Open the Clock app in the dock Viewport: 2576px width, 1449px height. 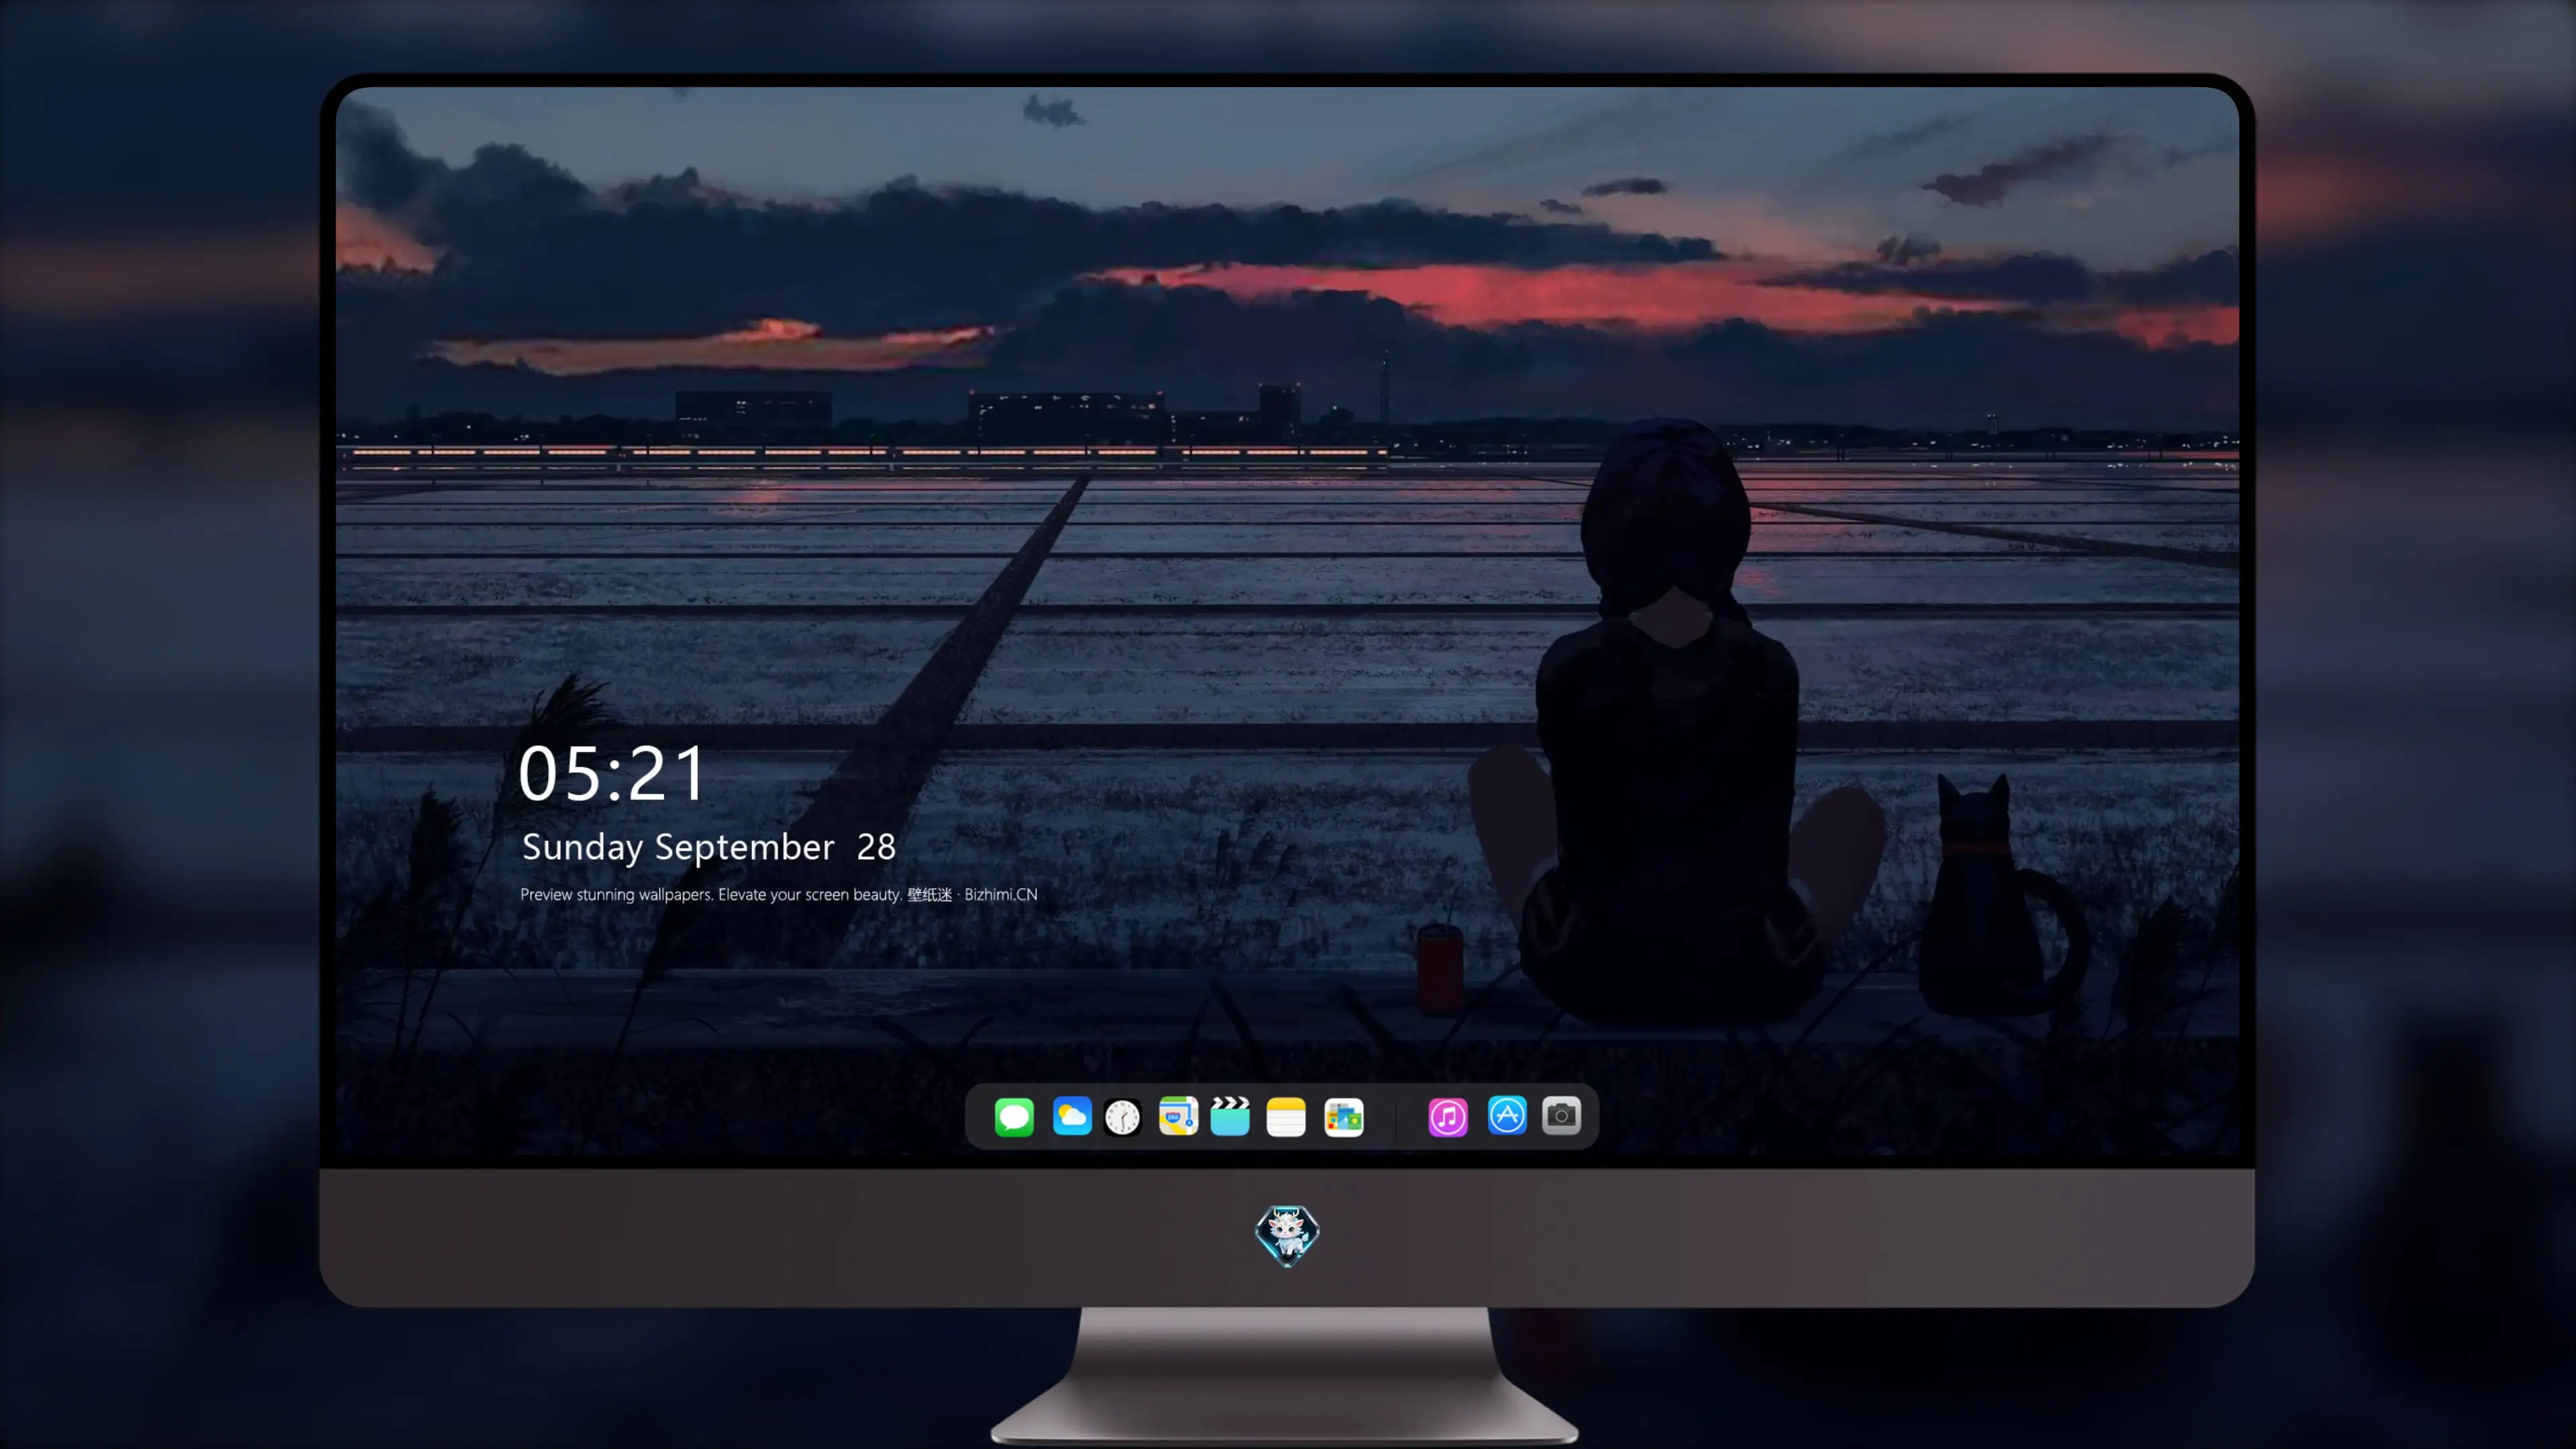pyautogui.click(x=1122, y=1117)
